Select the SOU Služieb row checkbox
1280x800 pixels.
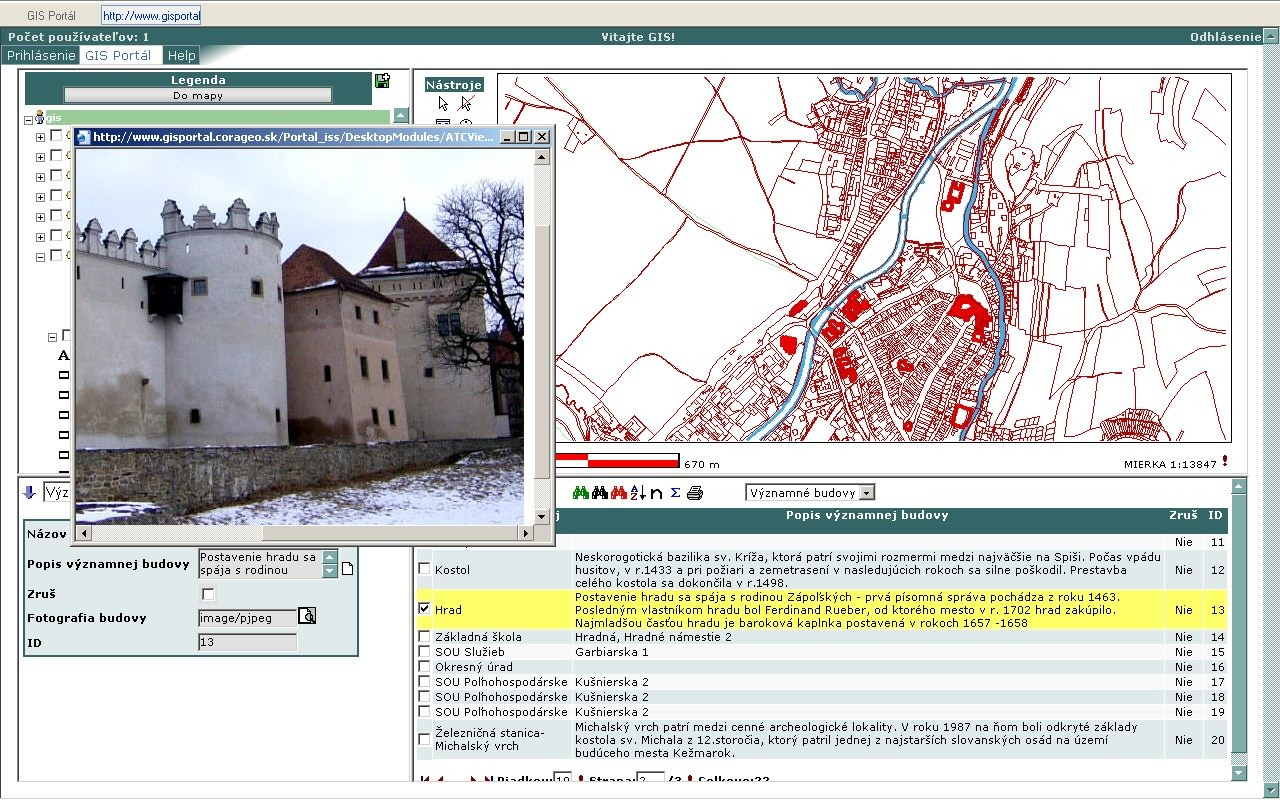425,651
